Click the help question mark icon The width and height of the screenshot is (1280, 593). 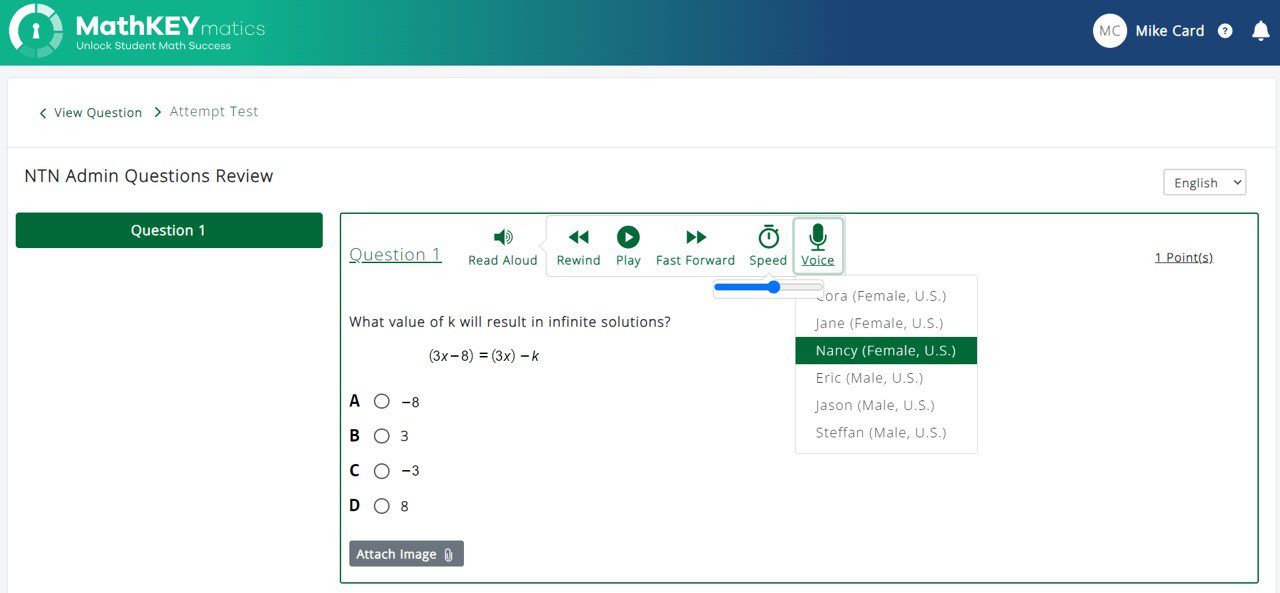point(1225,31)
